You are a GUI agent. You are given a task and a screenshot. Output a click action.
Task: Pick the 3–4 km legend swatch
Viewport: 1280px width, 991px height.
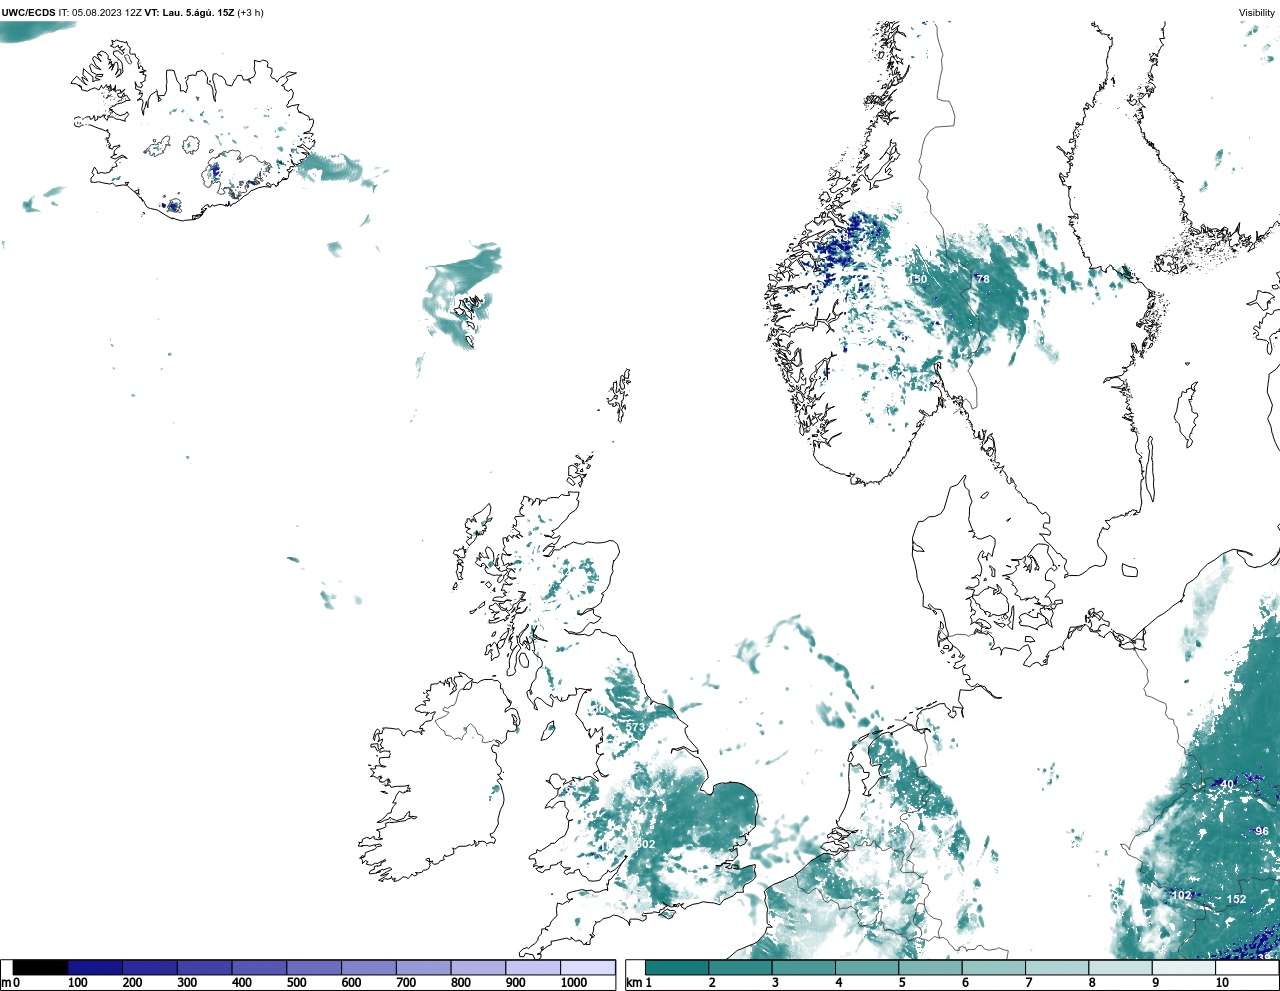point(803,967)
